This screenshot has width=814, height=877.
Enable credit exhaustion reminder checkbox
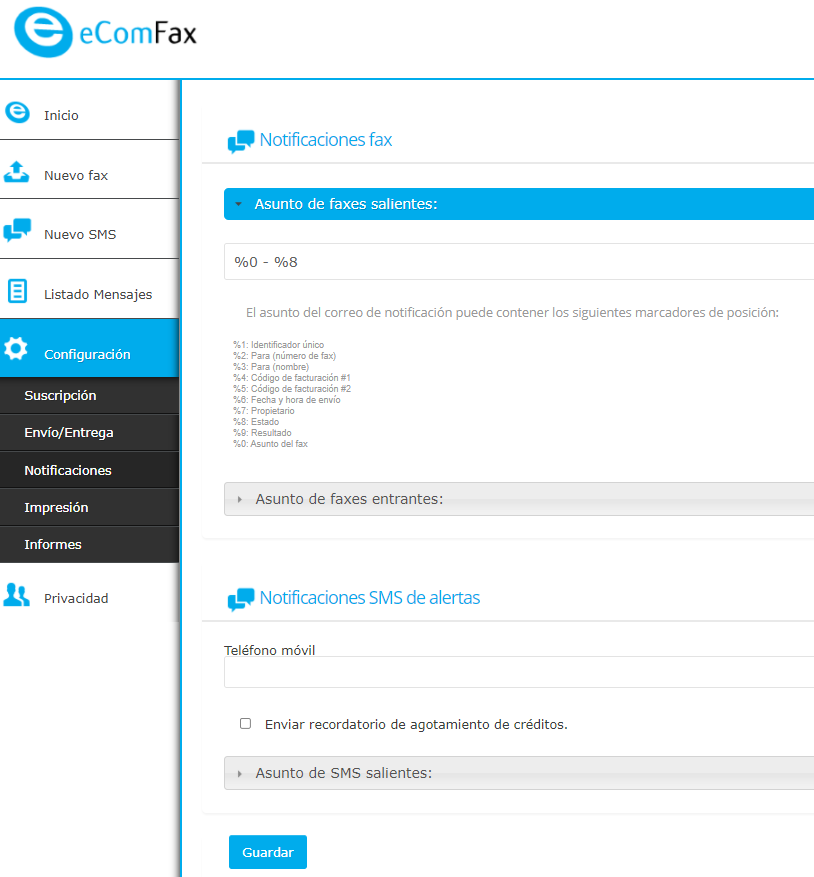pos(246,724)
